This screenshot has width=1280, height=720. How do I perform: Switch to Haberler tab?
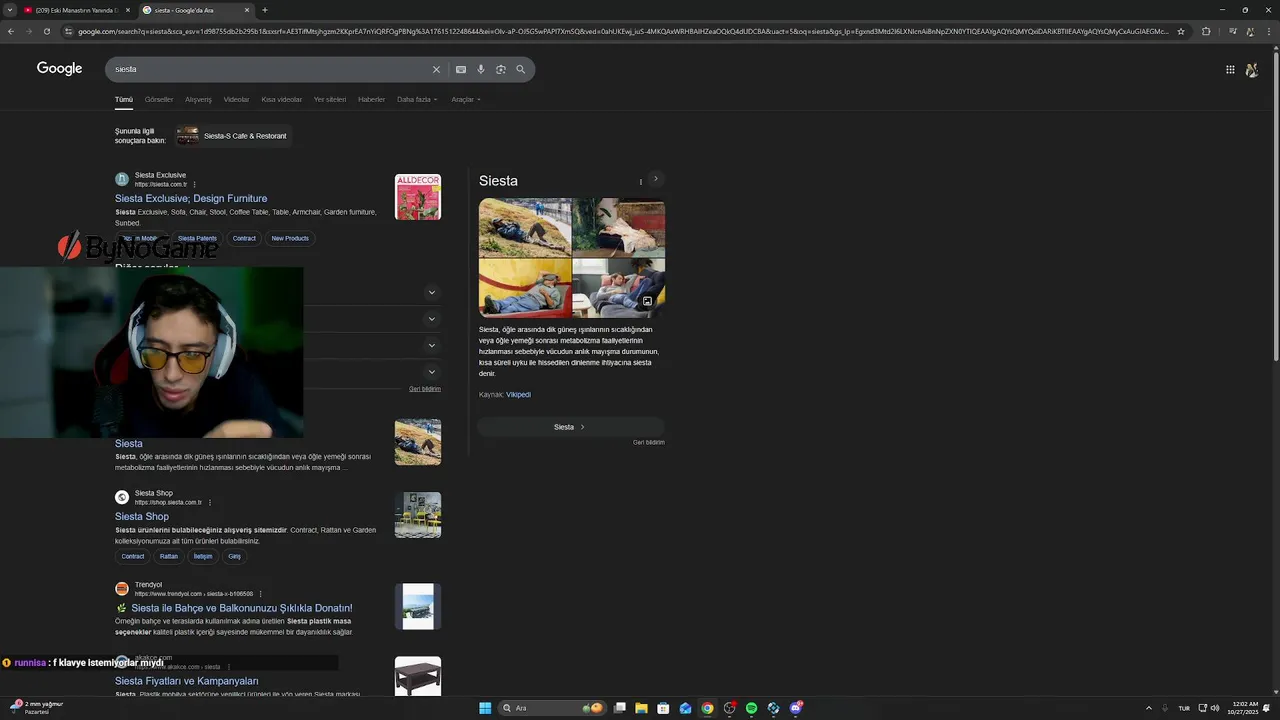click(371, 99)
